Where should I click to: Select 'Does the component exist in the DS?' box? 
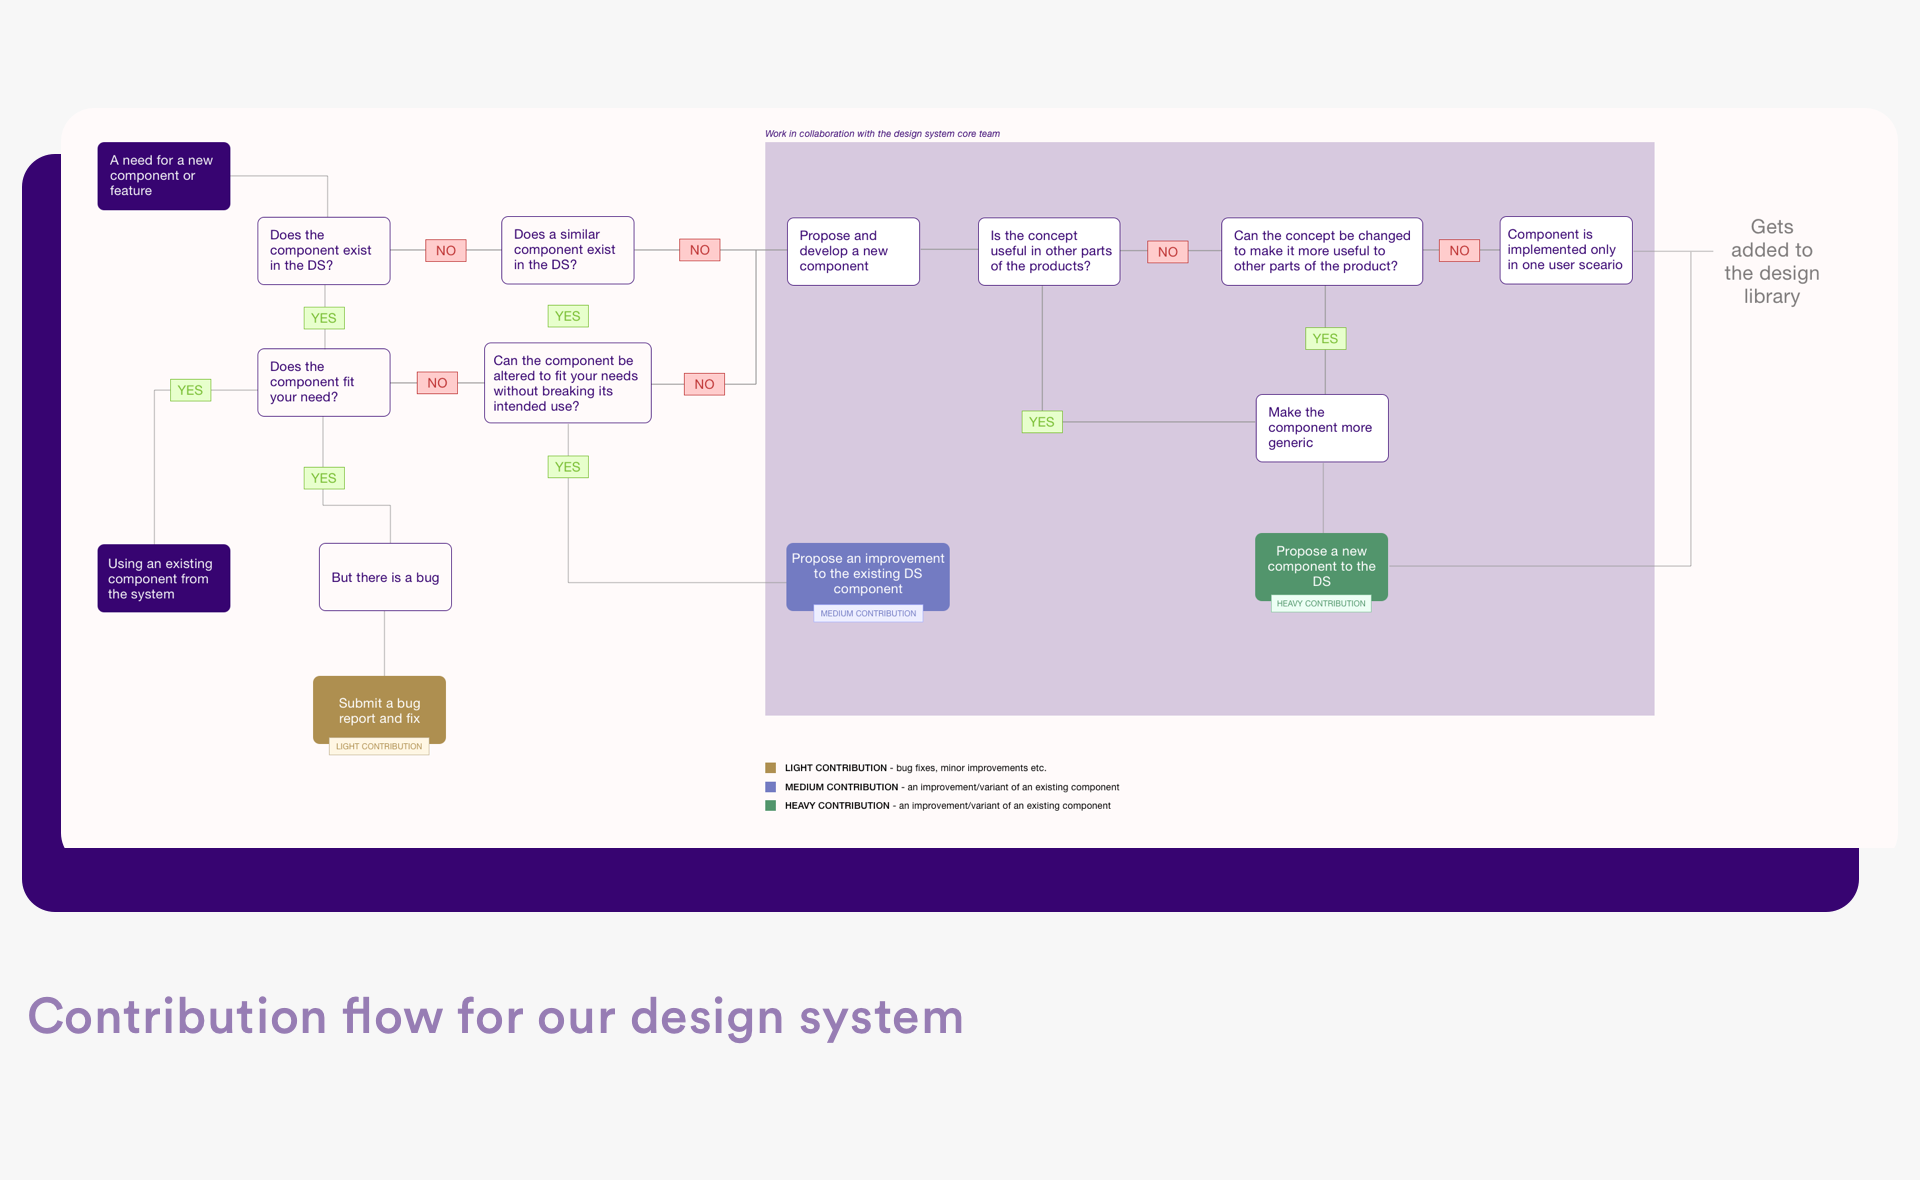(323, 251)
